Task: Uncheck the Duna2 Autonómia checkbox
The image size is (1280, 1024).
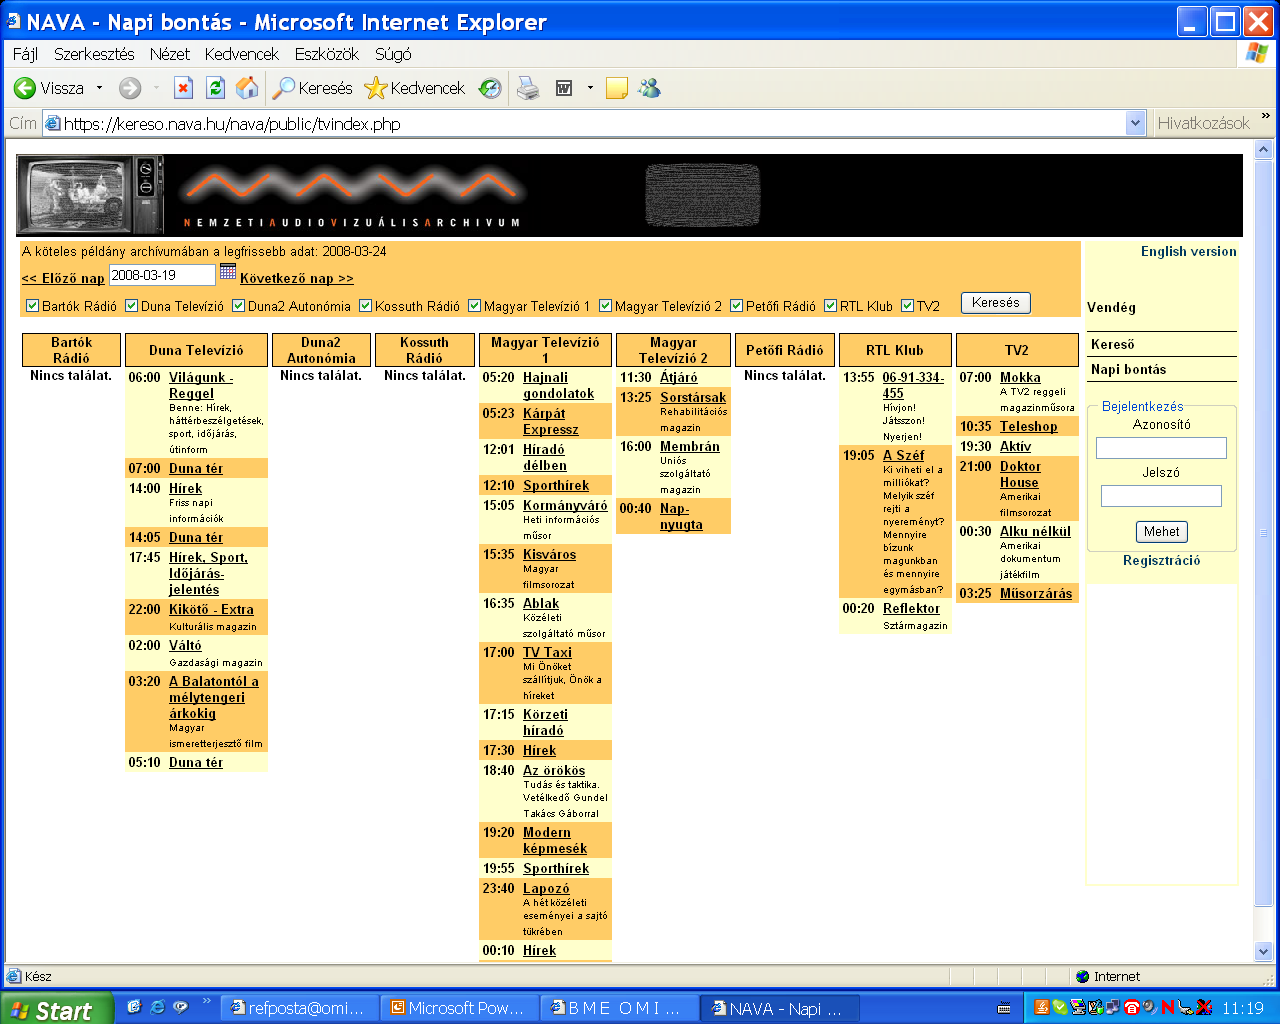Action: click(238, 306)
